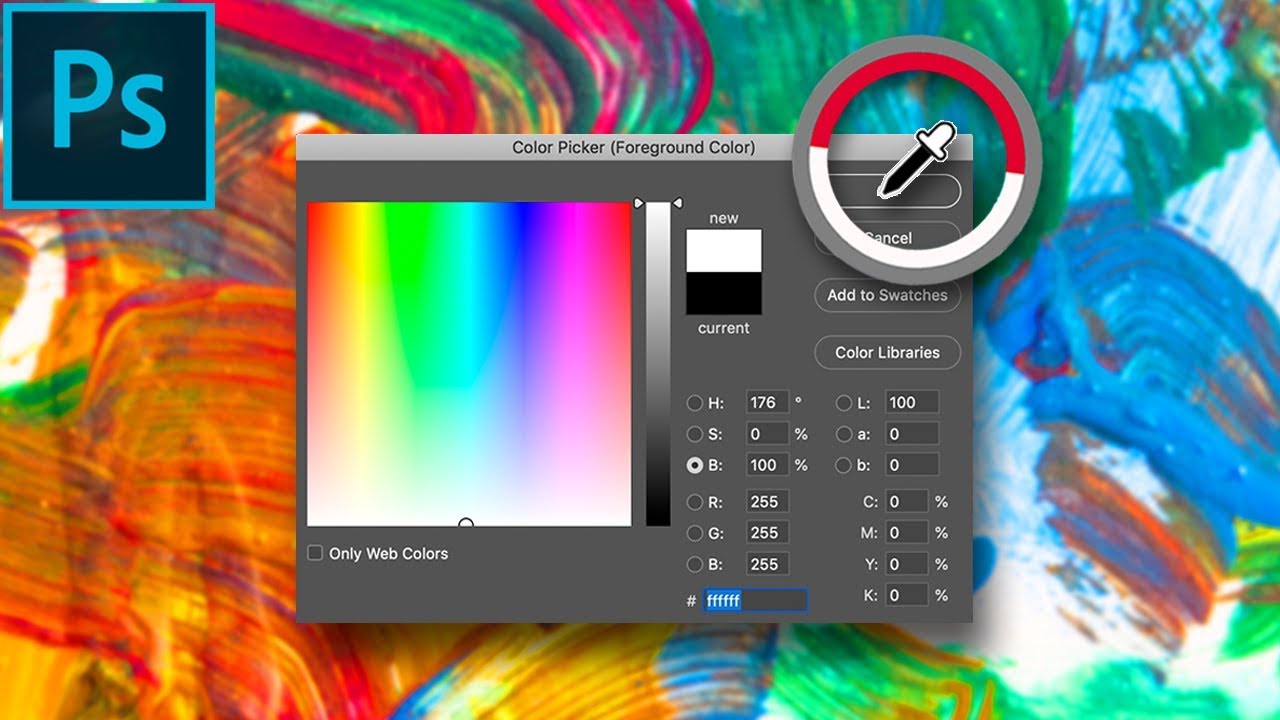
Task: Select the Lab a radio button
Action: (x=844, y=434)
